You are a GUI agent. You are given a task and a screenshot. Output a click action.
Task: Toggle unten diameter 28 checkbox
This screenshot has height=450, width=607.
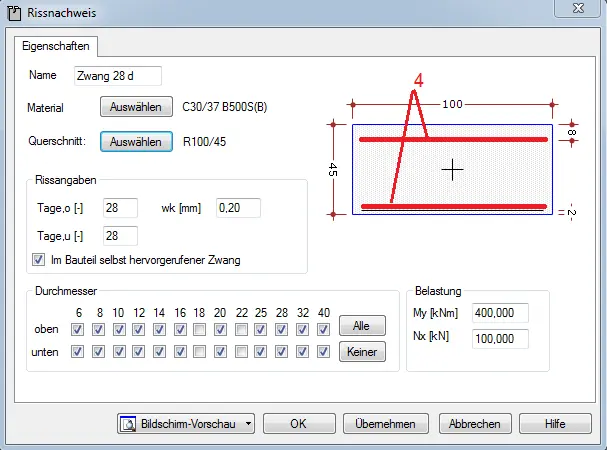coord(281,352)
